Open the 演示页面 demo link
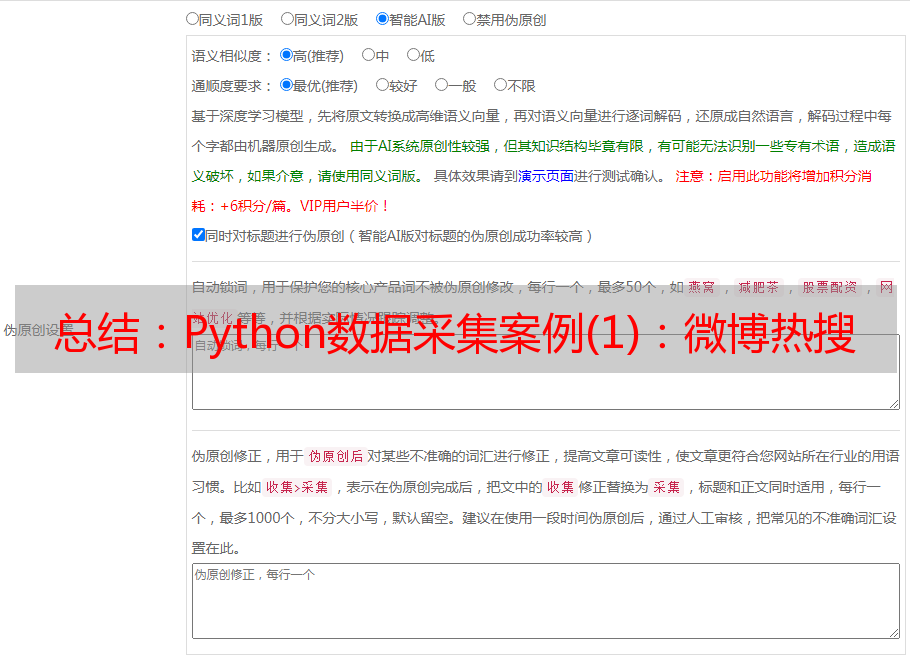Screen dimensions: 911x658 (x=546, y=176)
